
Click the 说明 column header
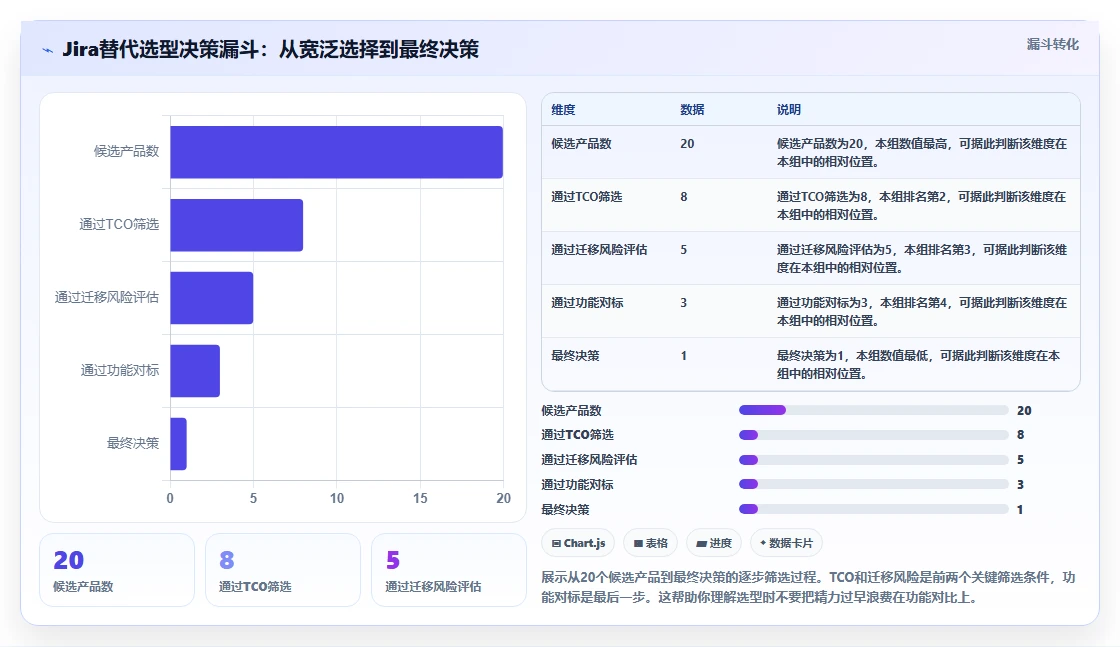click(x=789, y=110)
